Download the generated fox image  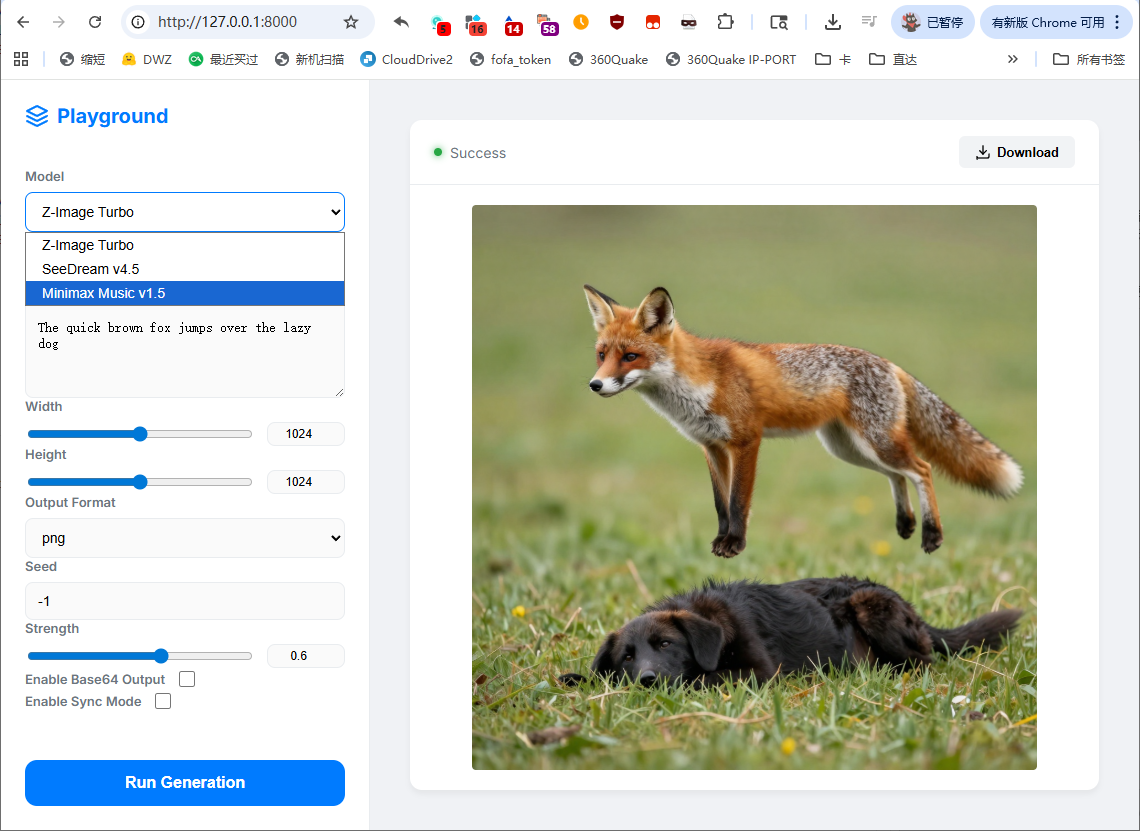[x=1016, y=152]
